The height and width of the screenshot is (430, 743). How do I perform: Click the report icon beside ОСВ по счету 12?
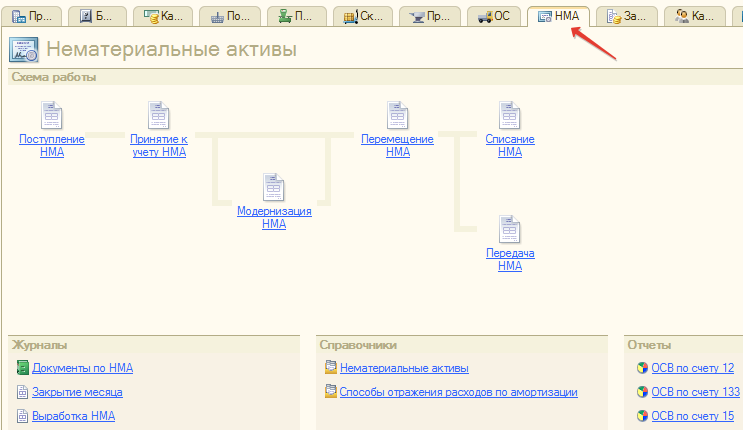(642, 368)
